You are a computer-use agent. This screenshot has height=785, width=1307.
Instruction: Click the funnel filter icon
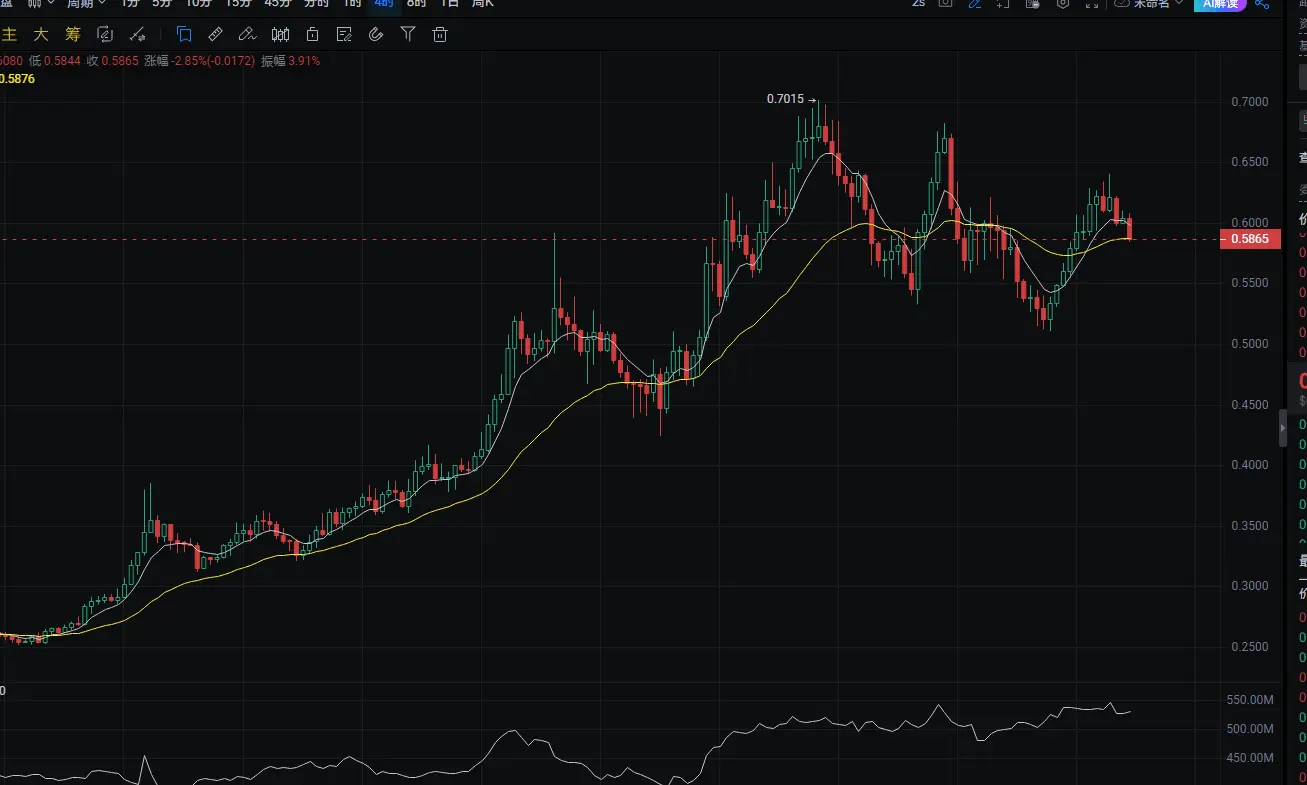408,34
